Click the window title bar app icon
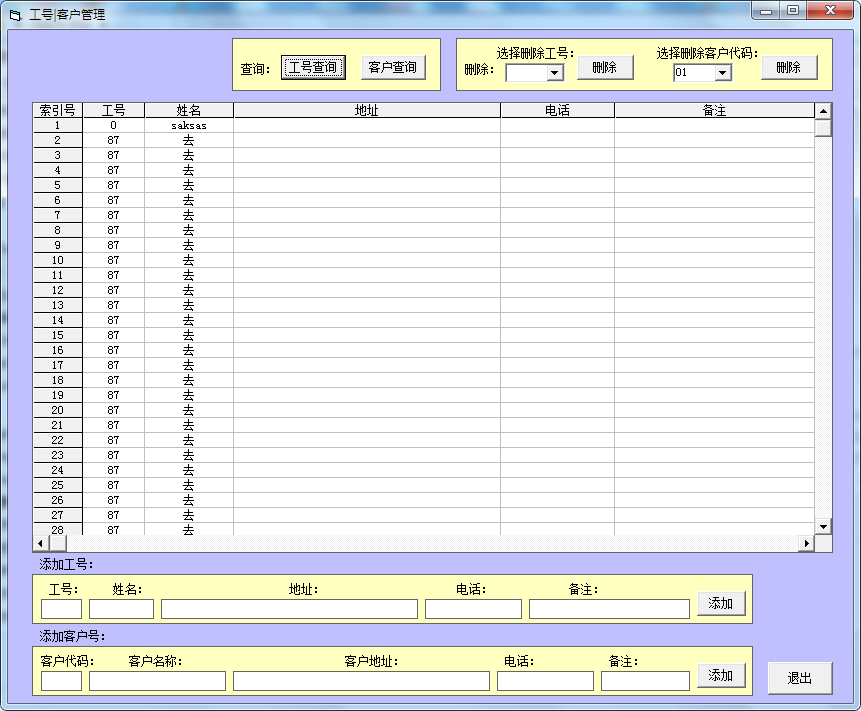Viewport: 861px width, 711px height. click(15, 15)
